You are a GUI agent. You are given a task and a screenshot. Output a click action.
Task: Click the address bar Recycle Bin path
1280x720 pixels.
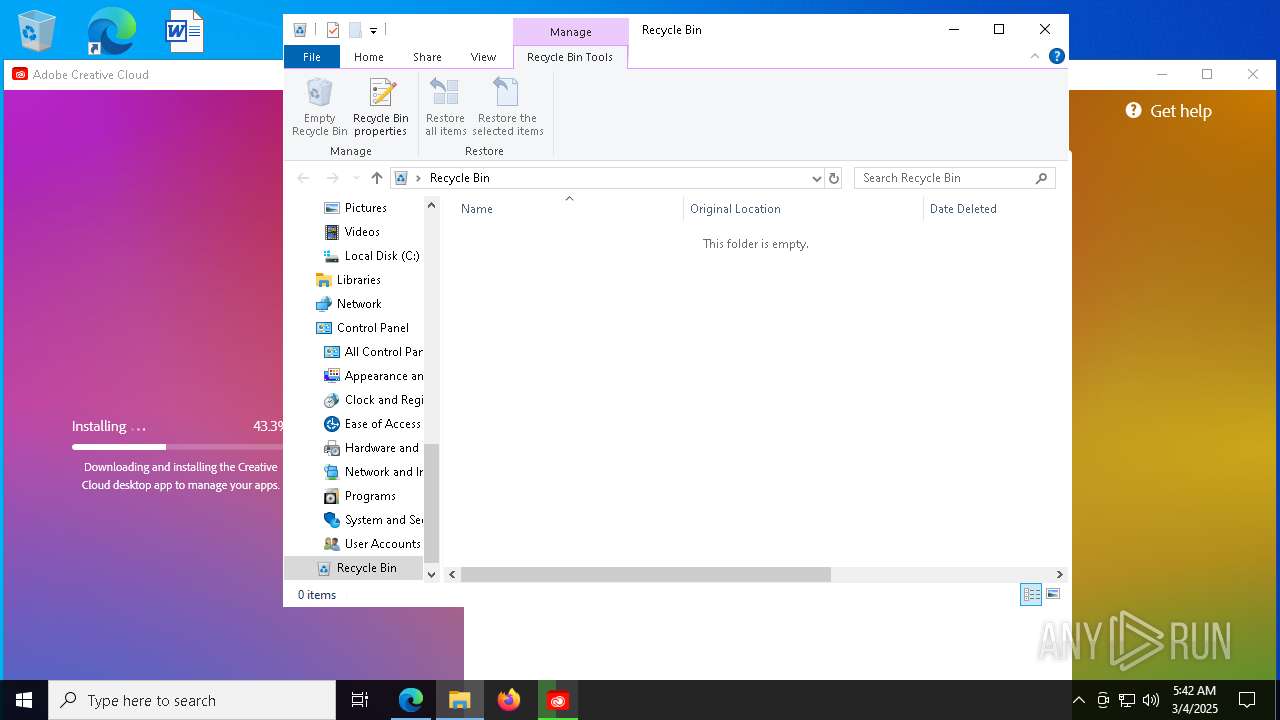(460, 178)
